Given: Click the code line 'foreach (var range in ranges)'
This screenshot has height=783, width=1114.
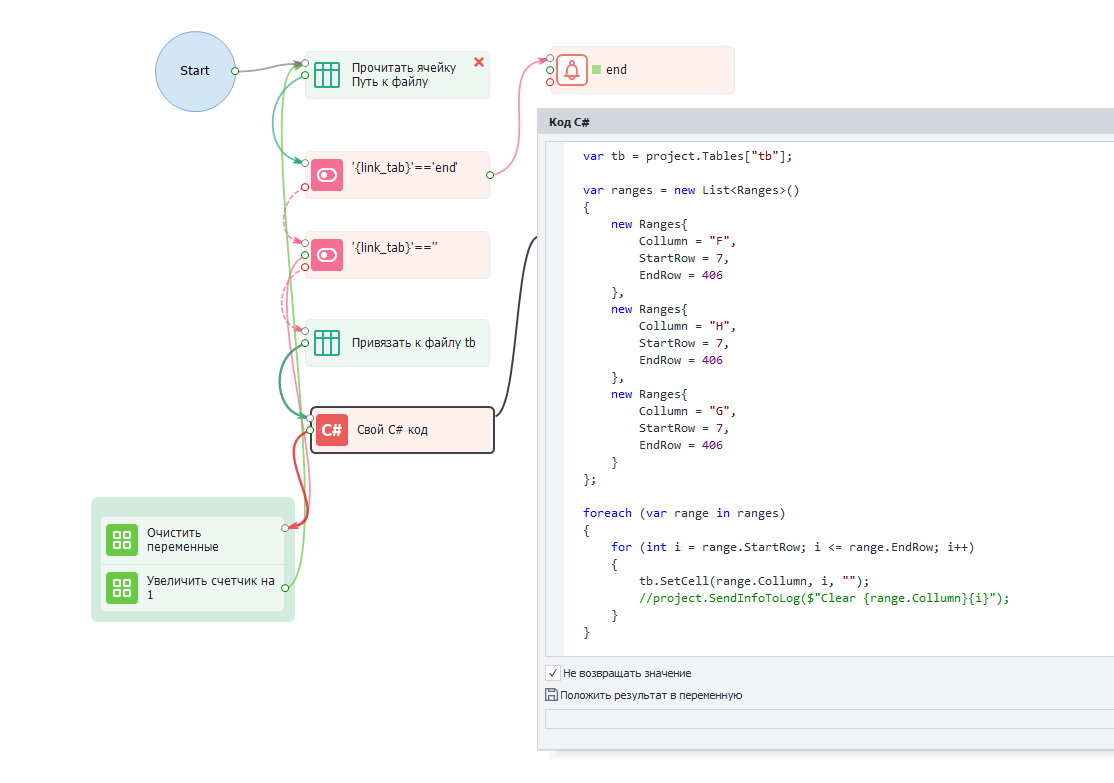Looking at the screenshot, I should point(684,513).
